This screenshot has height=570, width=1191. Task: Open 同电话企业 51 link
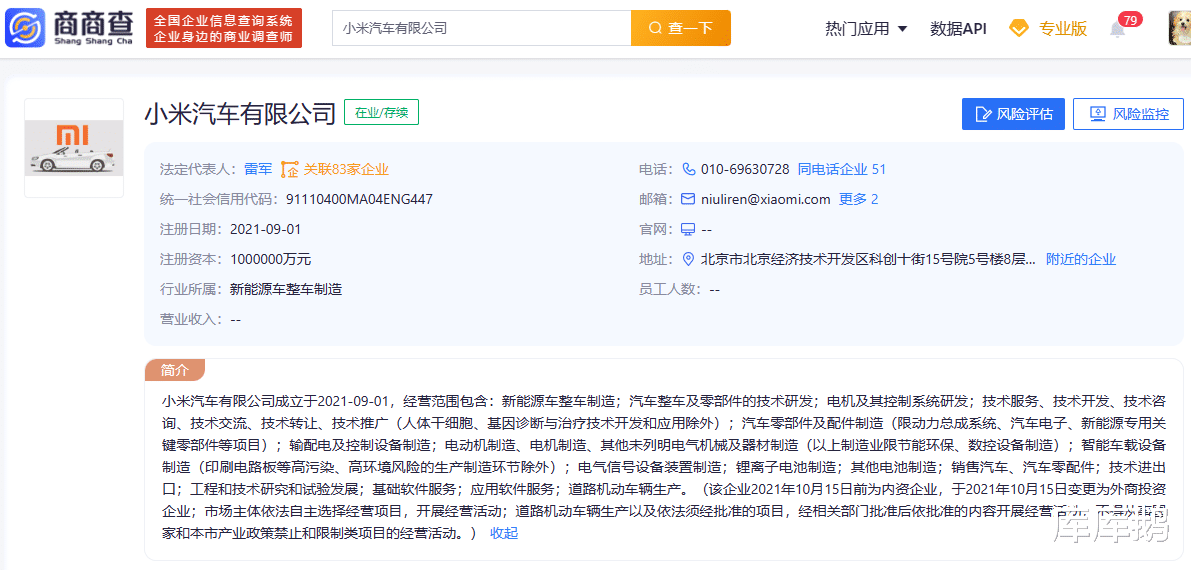[842, 169]
